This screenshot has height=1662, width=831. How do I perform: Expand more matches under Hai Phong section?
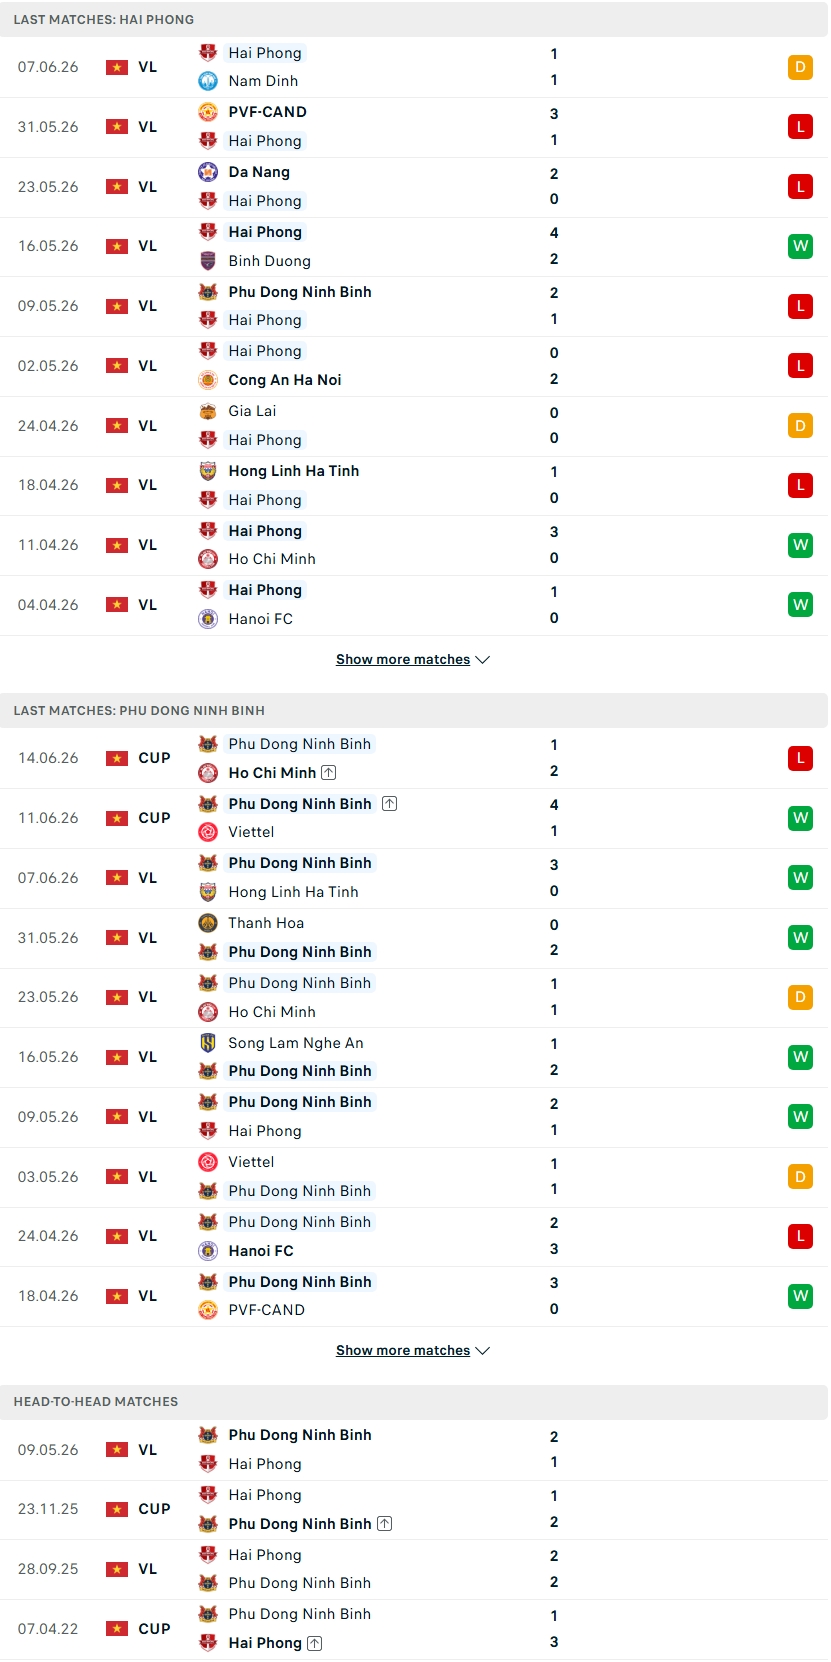pyautogui.click(x=412, y=660)
